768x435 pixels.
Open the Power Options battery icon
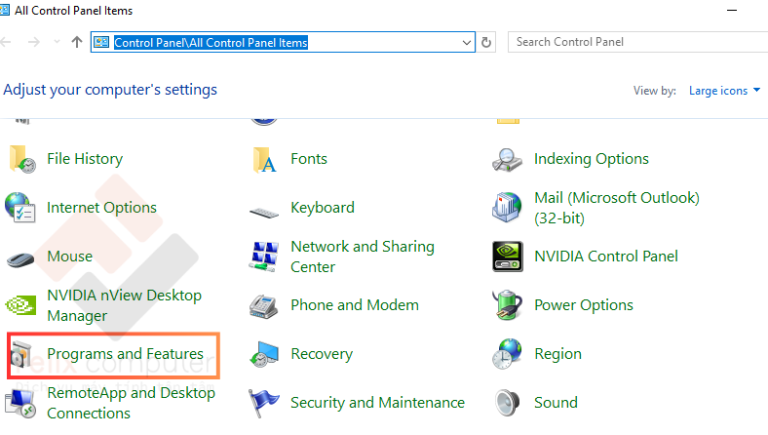pos(507,305)
